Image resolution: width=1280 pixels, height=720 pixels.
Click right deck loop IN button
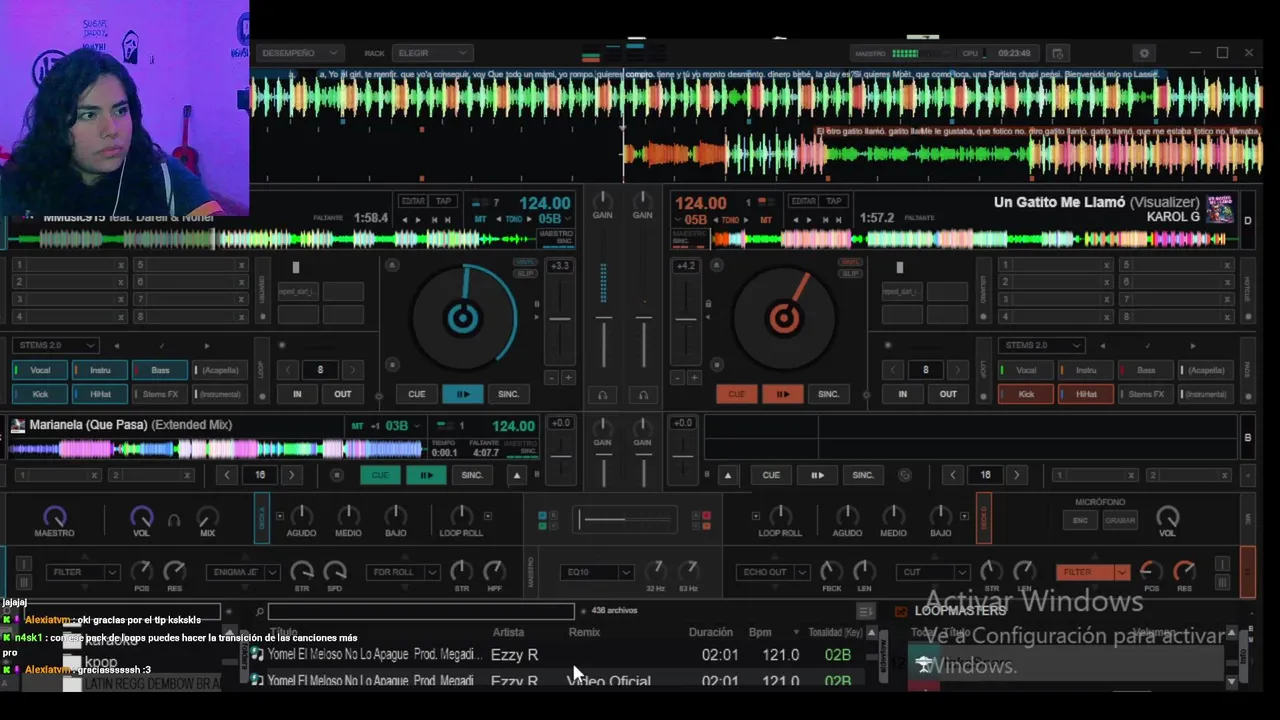[902, 394]
